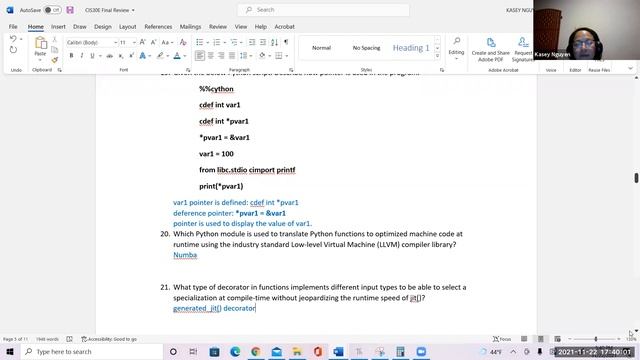The image size is (640, 360).
Task: Toggle Underline formatting
Action: pos(92,56)
